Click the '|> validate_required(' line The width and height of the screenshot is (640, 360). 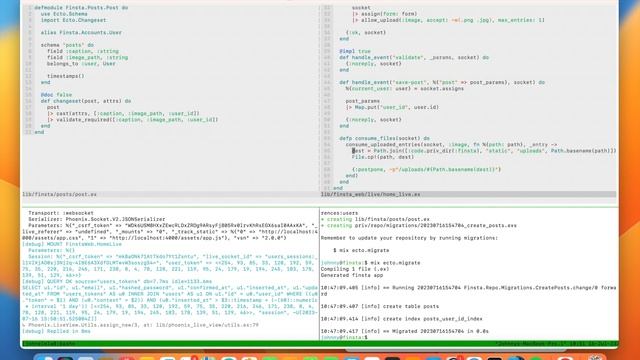pyautogui.click(x=133, y=120)
